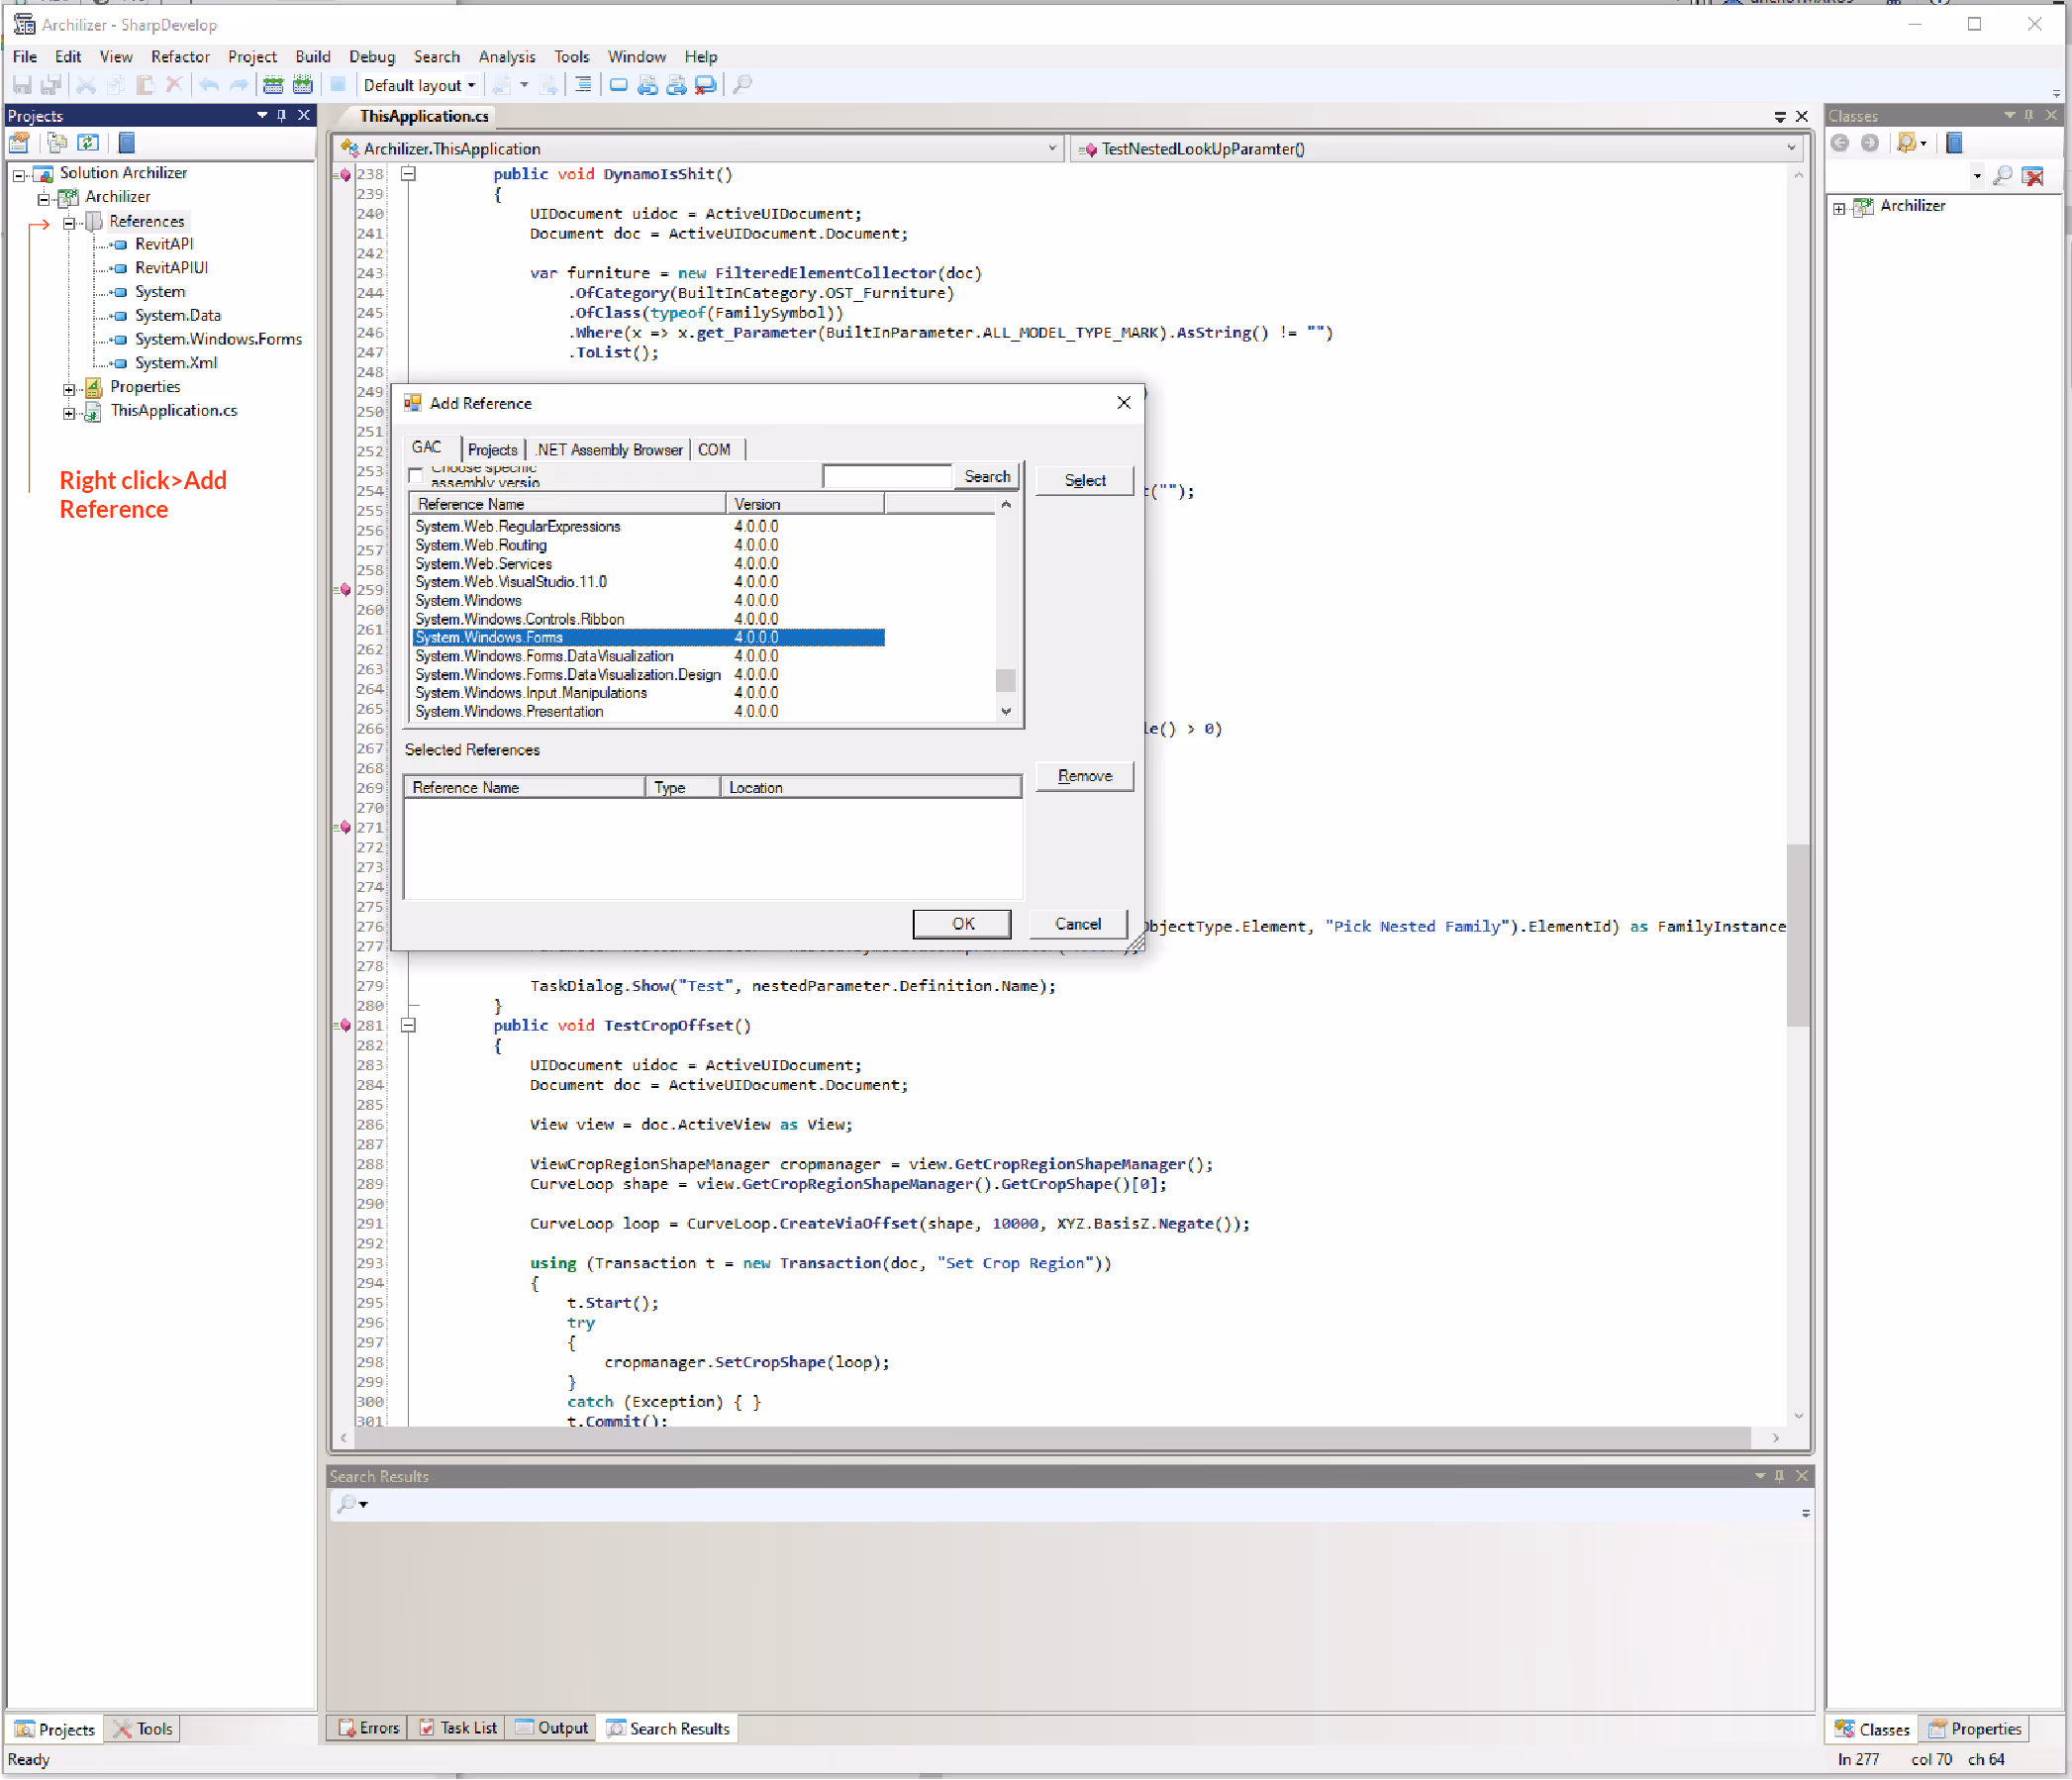
Task: Collapse the DynamoIsShit method fold marker
Action: coord(408,174)
